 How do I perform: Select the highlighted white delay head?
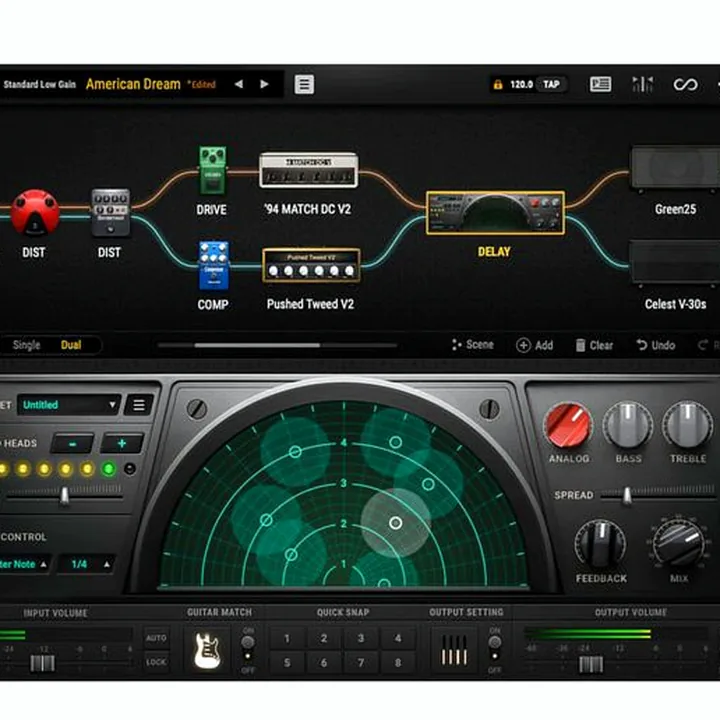click(395, 523)
